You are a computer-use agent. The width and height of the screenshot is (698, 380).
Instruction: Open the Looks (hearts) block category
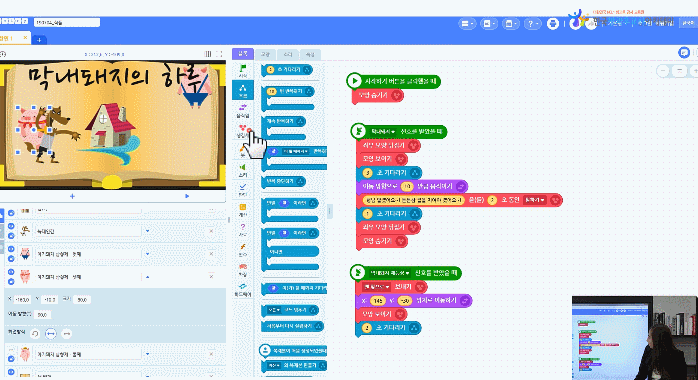pyautogui.click(x=243, y=130)
